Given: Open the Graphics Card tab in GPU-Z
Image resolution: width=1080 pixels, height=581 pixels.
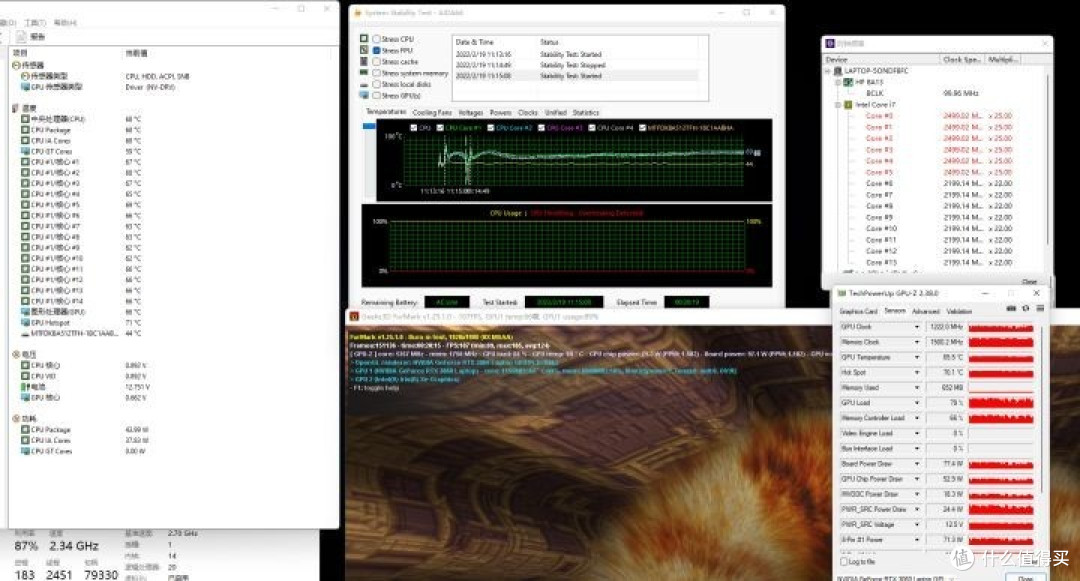Looking at the screenshot, I should point(858,311).
